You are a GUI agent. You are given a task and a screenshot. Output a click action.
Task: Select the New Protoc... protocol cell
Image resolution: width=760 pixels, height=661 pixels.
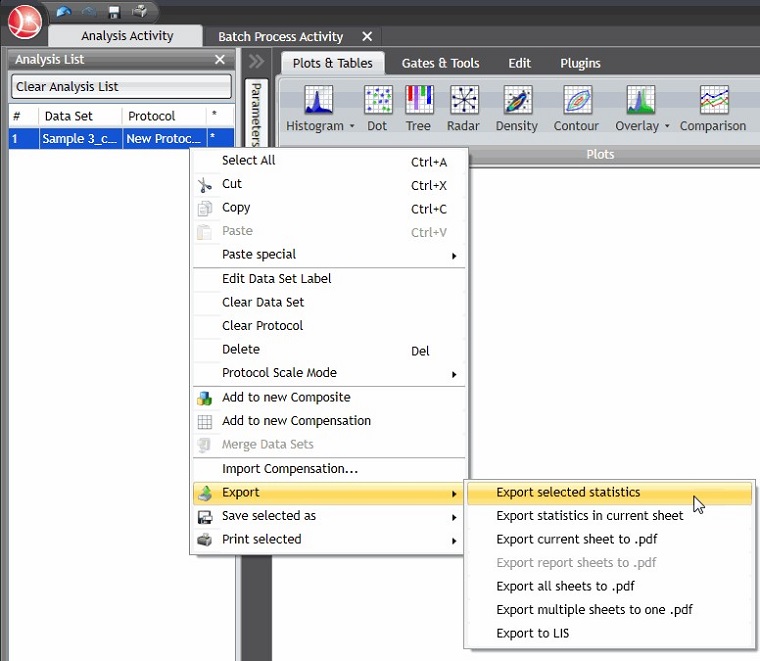click(164, 139)
